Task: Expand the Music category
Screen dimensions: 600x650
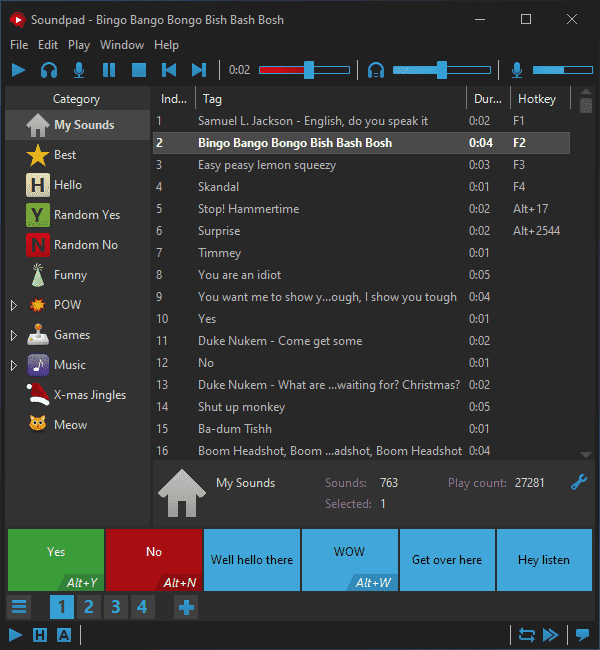Action: [14, 365]
